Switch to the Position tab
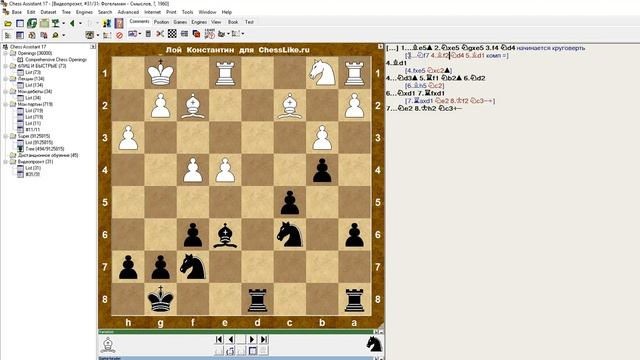The width and height of the screenshot is (640, 360). [161, 22]
